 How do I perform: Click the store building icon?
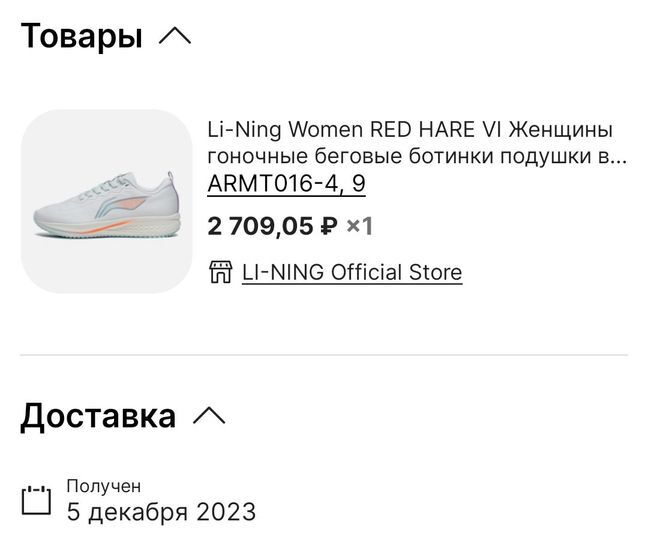pos(221,272)
